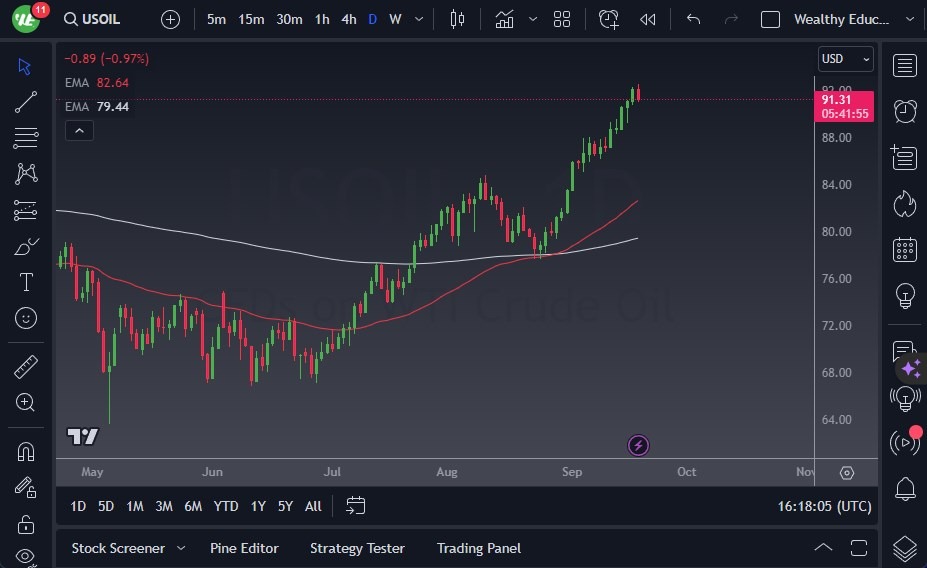This screenshot has width=927, height=568.
Task: Select the trend line drawing tool
Action: (x=26, y=101)
